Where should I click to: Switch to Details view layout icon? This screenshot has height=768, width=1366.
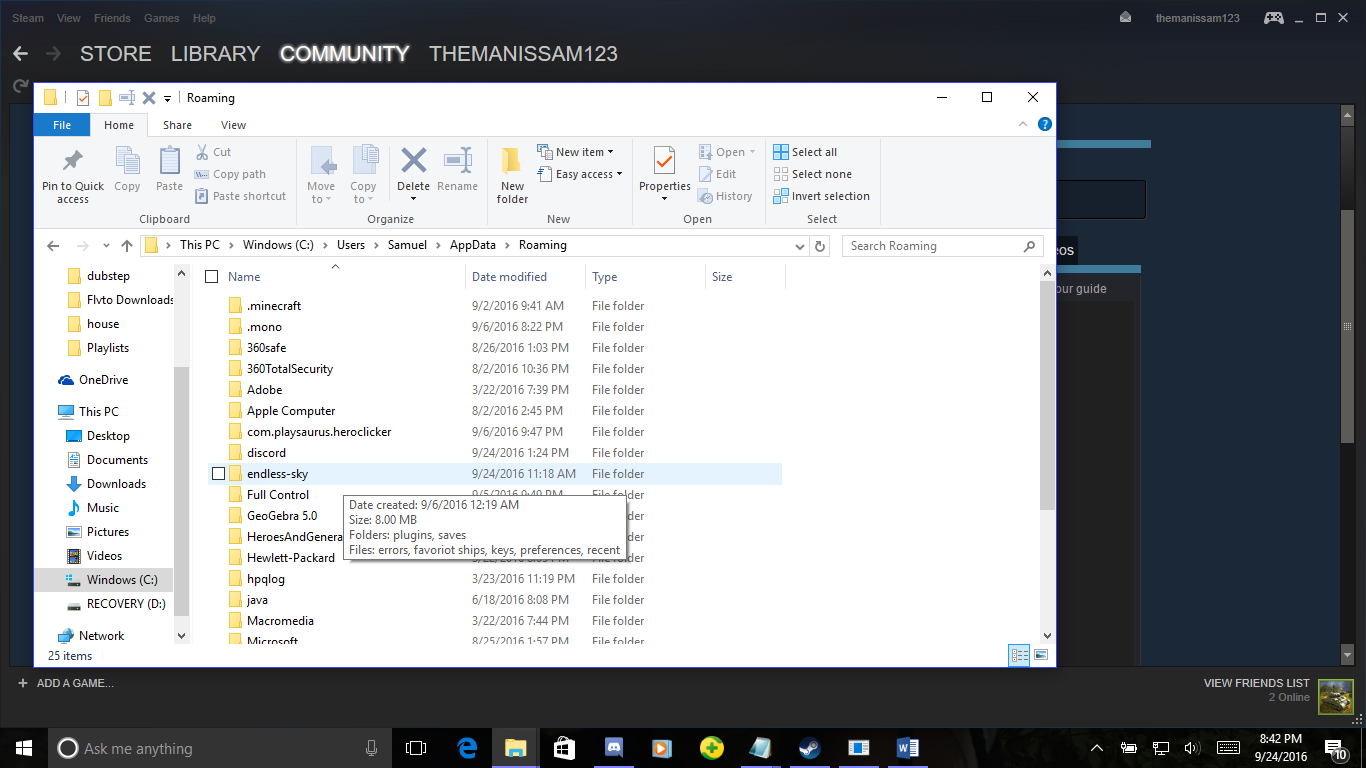1020,655
